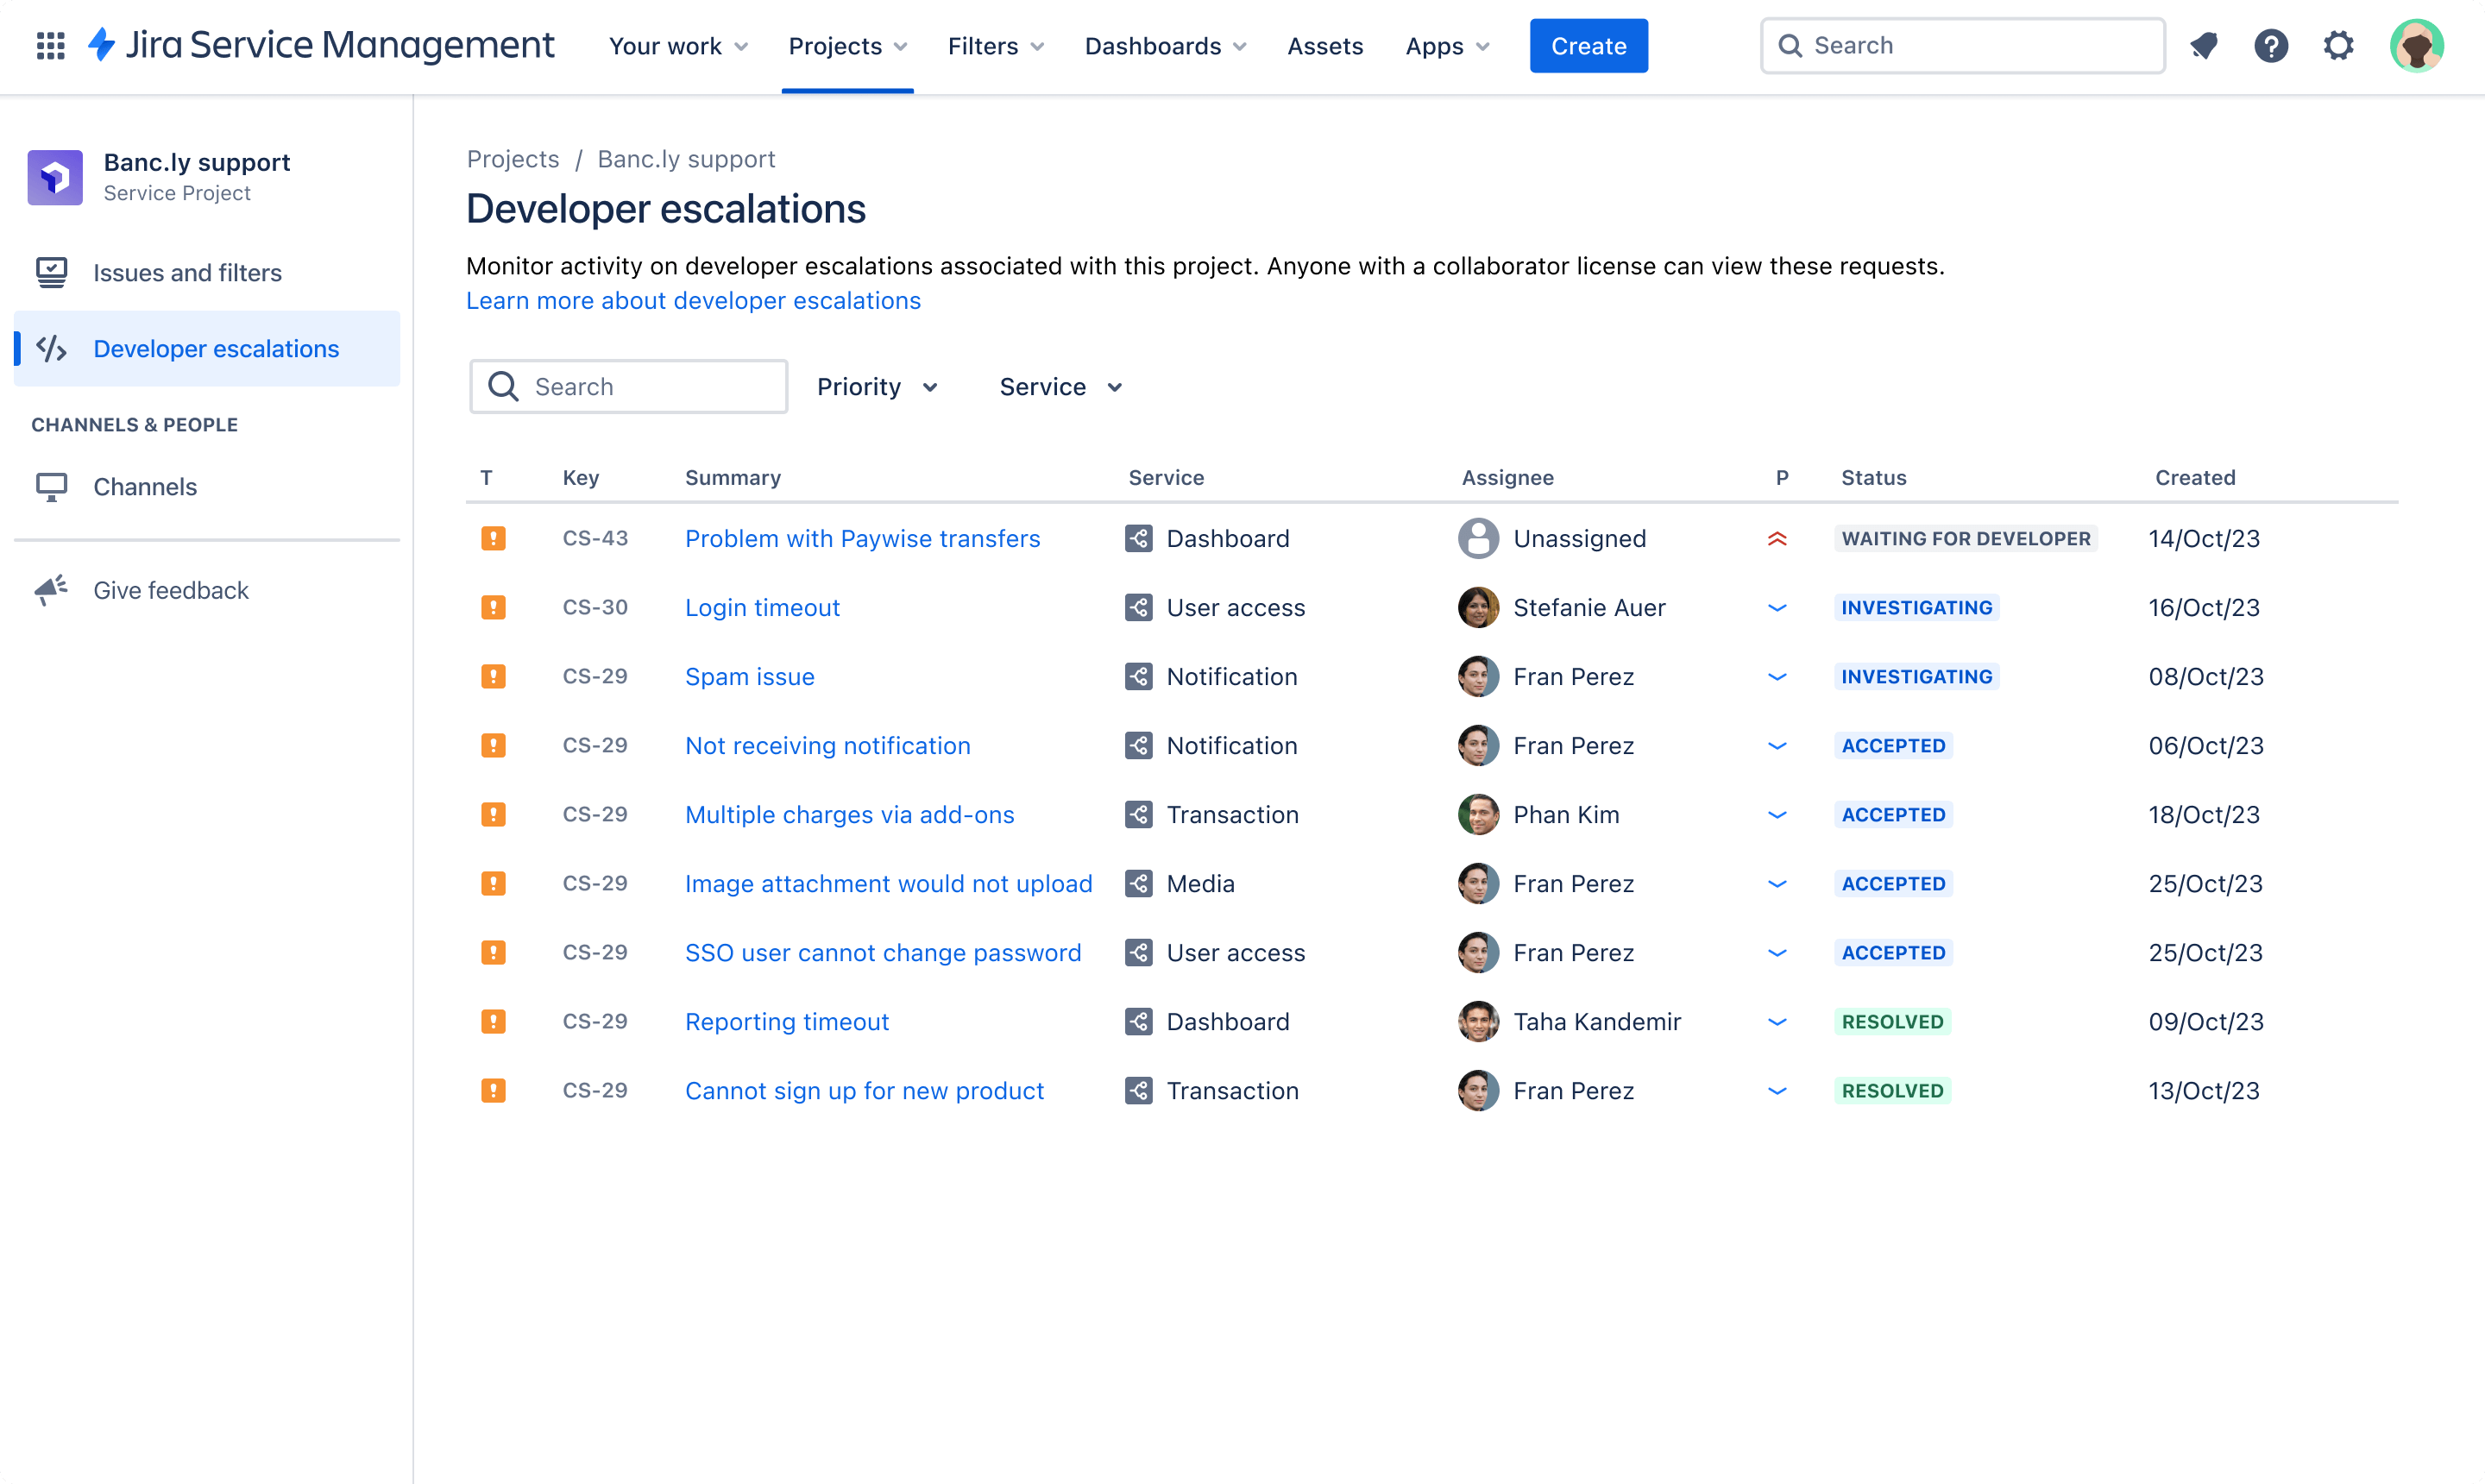
Task: Click the Issues and filters sidebar icon
Action: coord(51,272)
